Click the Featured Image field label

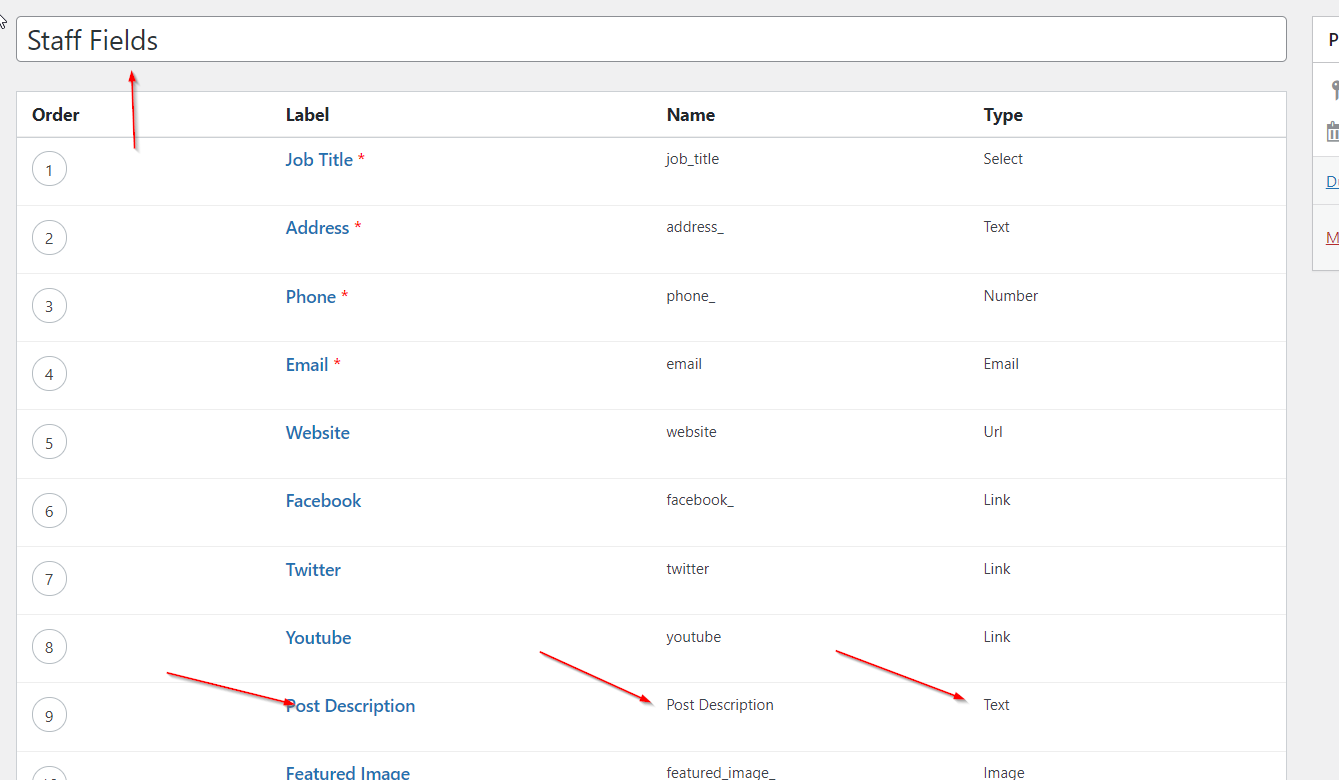point(347,772)
